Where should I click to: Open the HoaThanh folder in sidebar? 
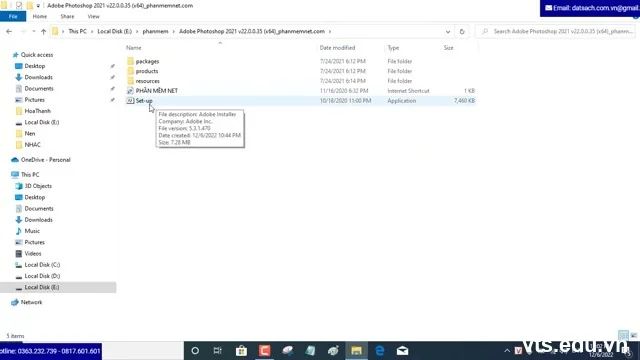click(37, 111)
